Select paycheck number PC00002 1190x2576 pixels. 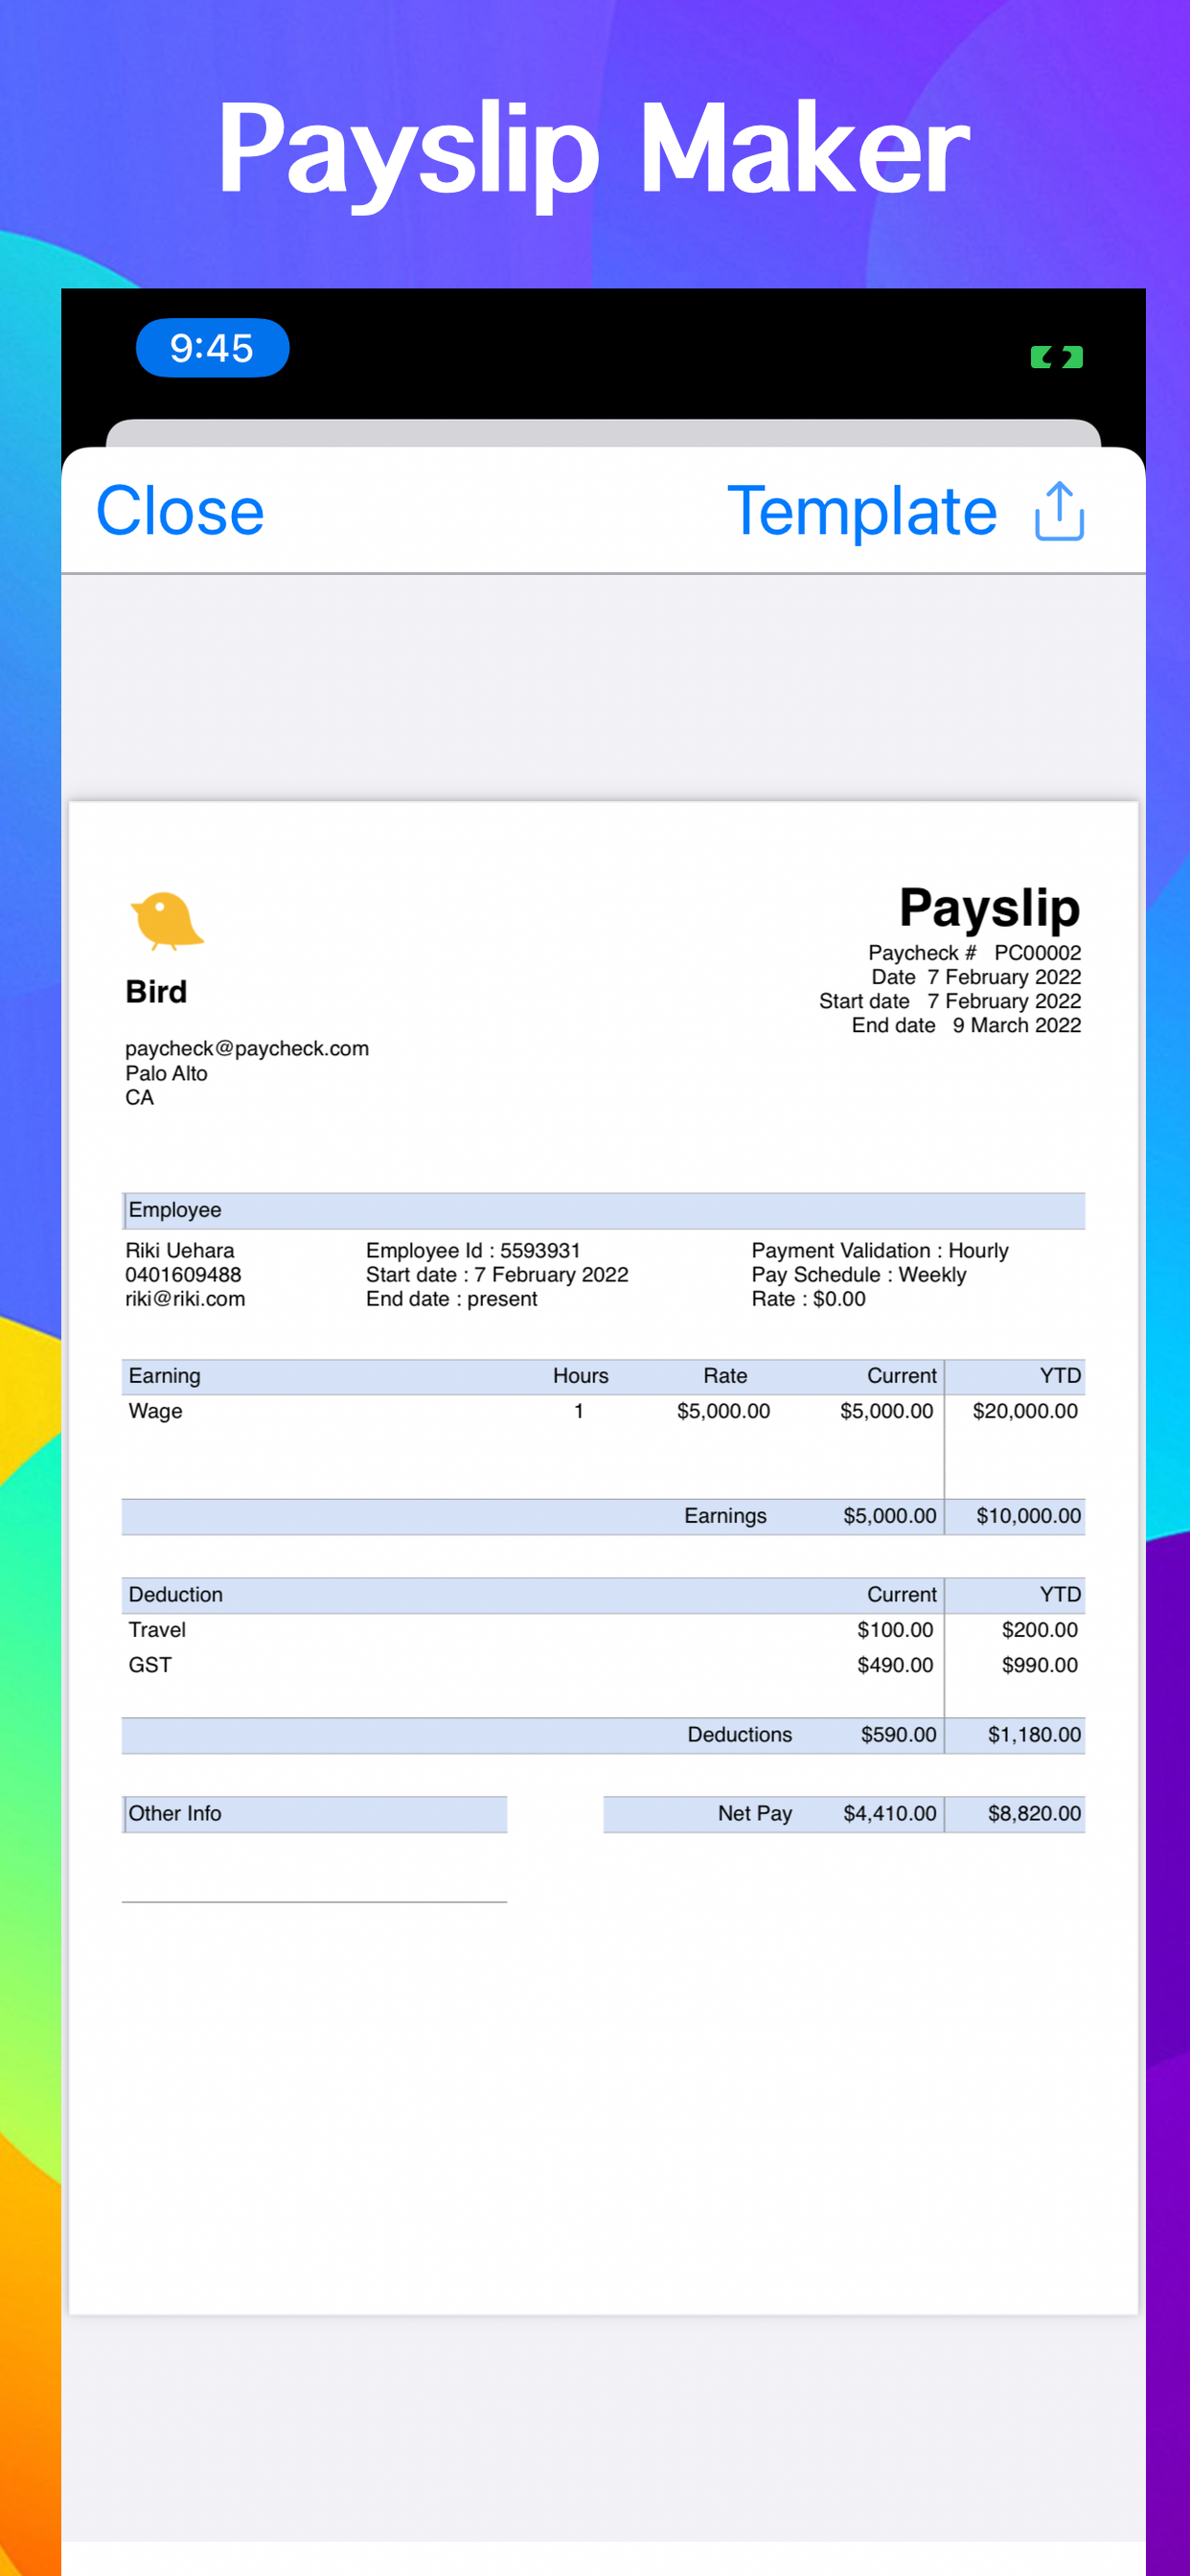click(1037, 953)
